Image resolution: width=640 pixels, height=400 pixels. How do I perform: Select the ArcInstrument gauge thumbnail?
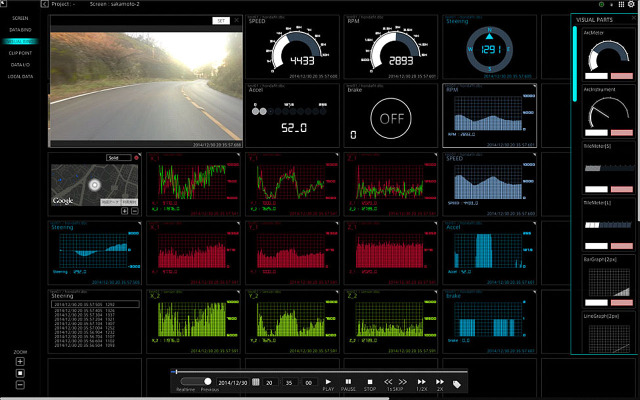pyautogui.click(x=608, y=111)
